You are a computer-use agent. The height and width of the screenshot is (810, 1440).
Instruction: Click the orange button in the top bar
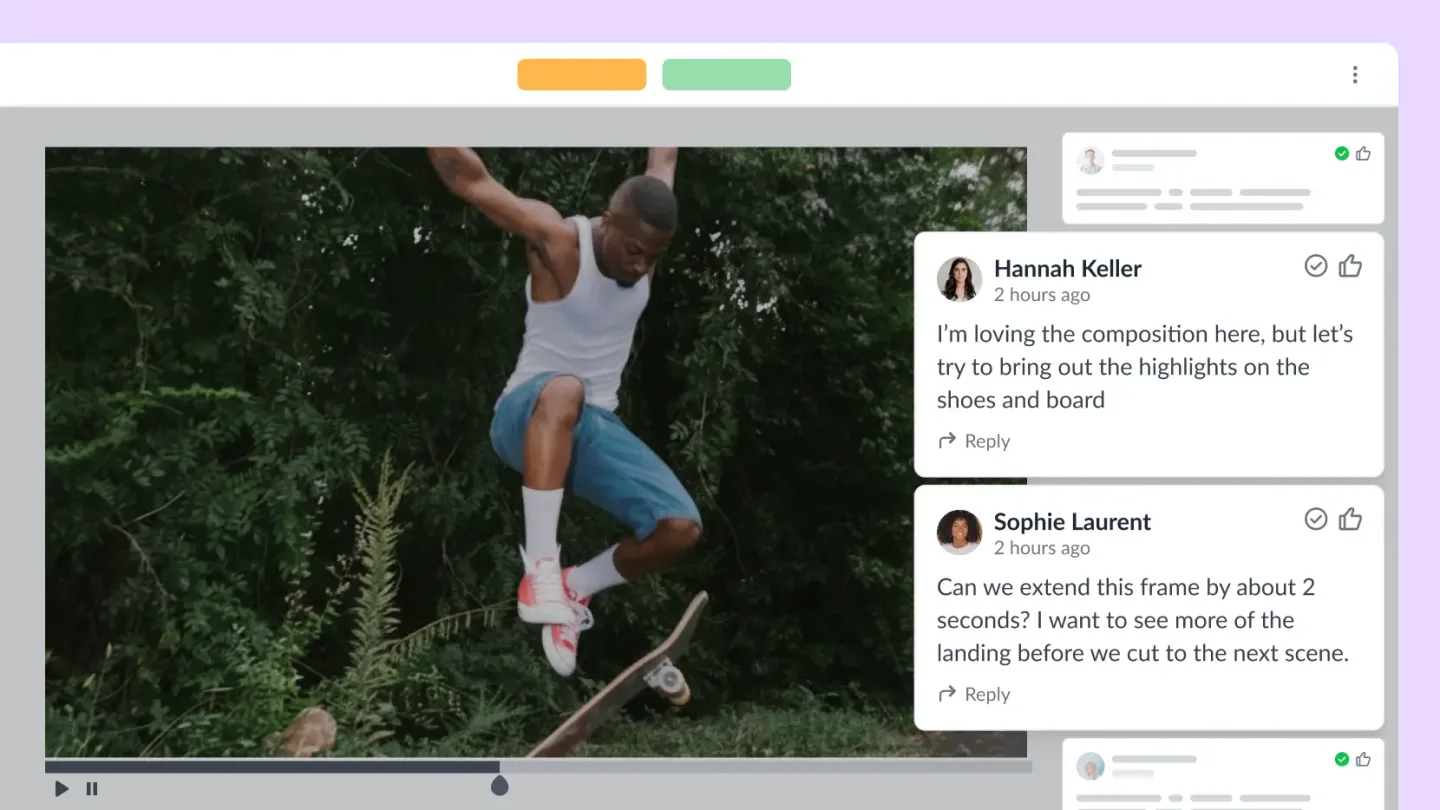582,75
